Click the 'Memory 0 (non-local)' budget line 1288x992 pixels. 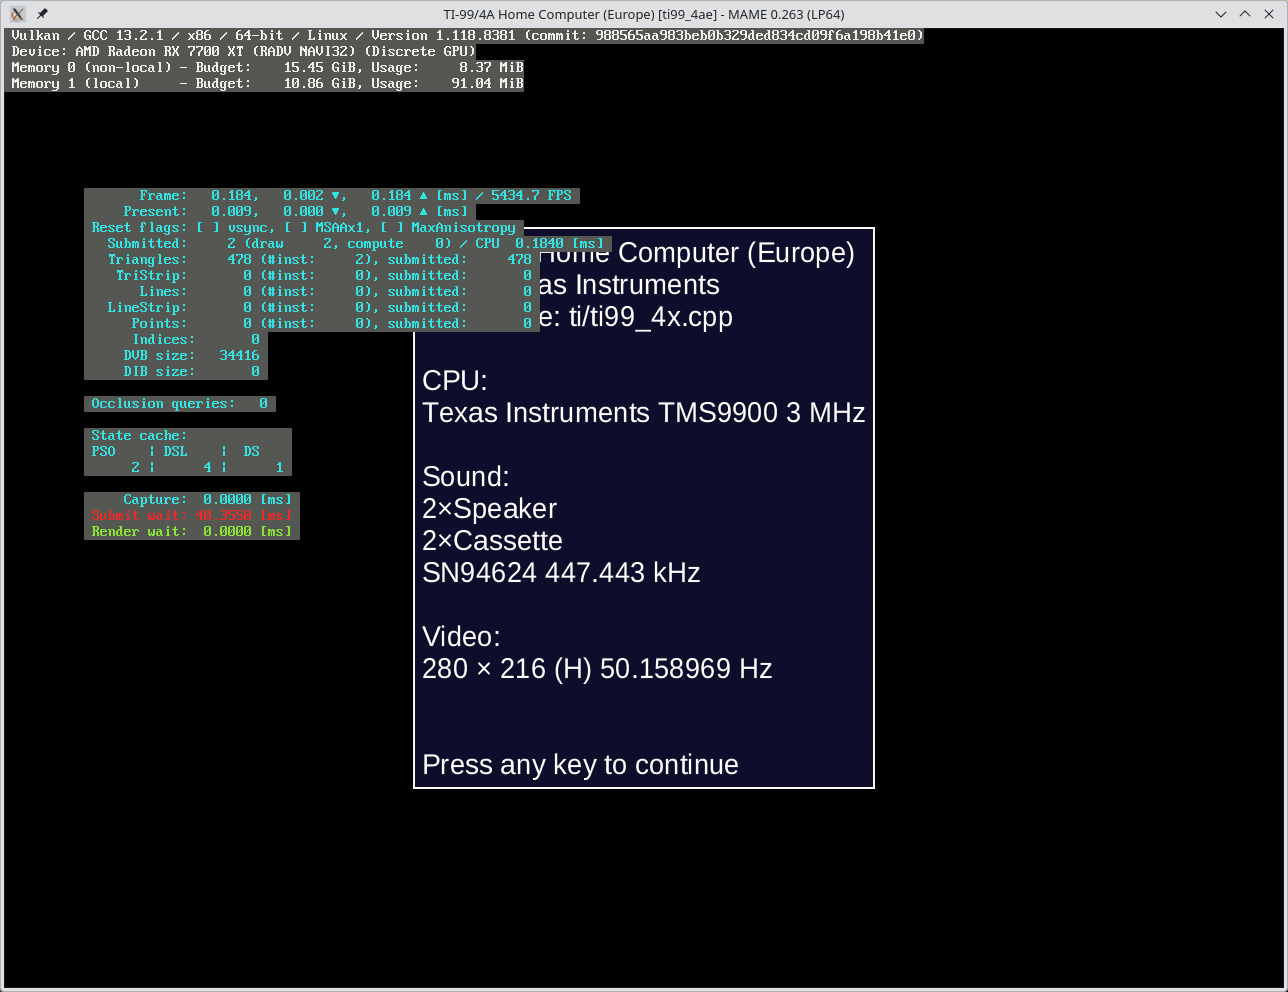click(266, 67)
